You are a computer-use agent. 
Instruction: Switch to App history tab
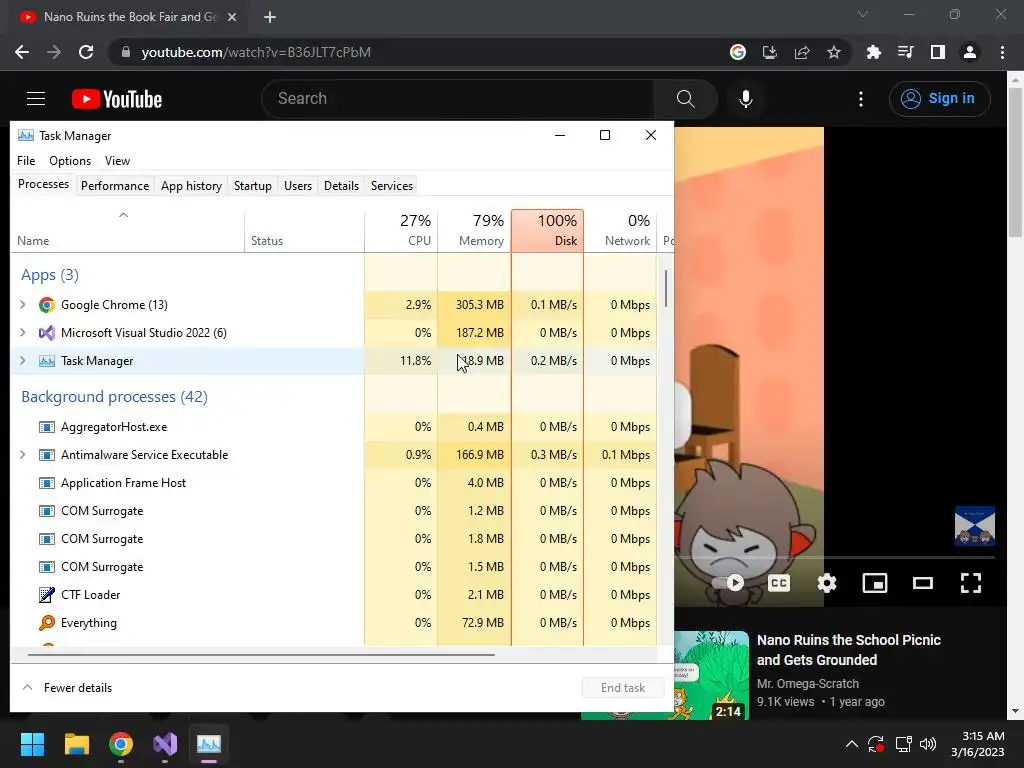(x=191, y=186)
